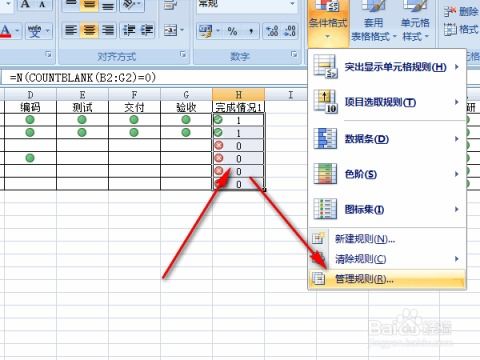The image size is (480, 360).
Task: Increase cell indent
Action: pos(147,31)
